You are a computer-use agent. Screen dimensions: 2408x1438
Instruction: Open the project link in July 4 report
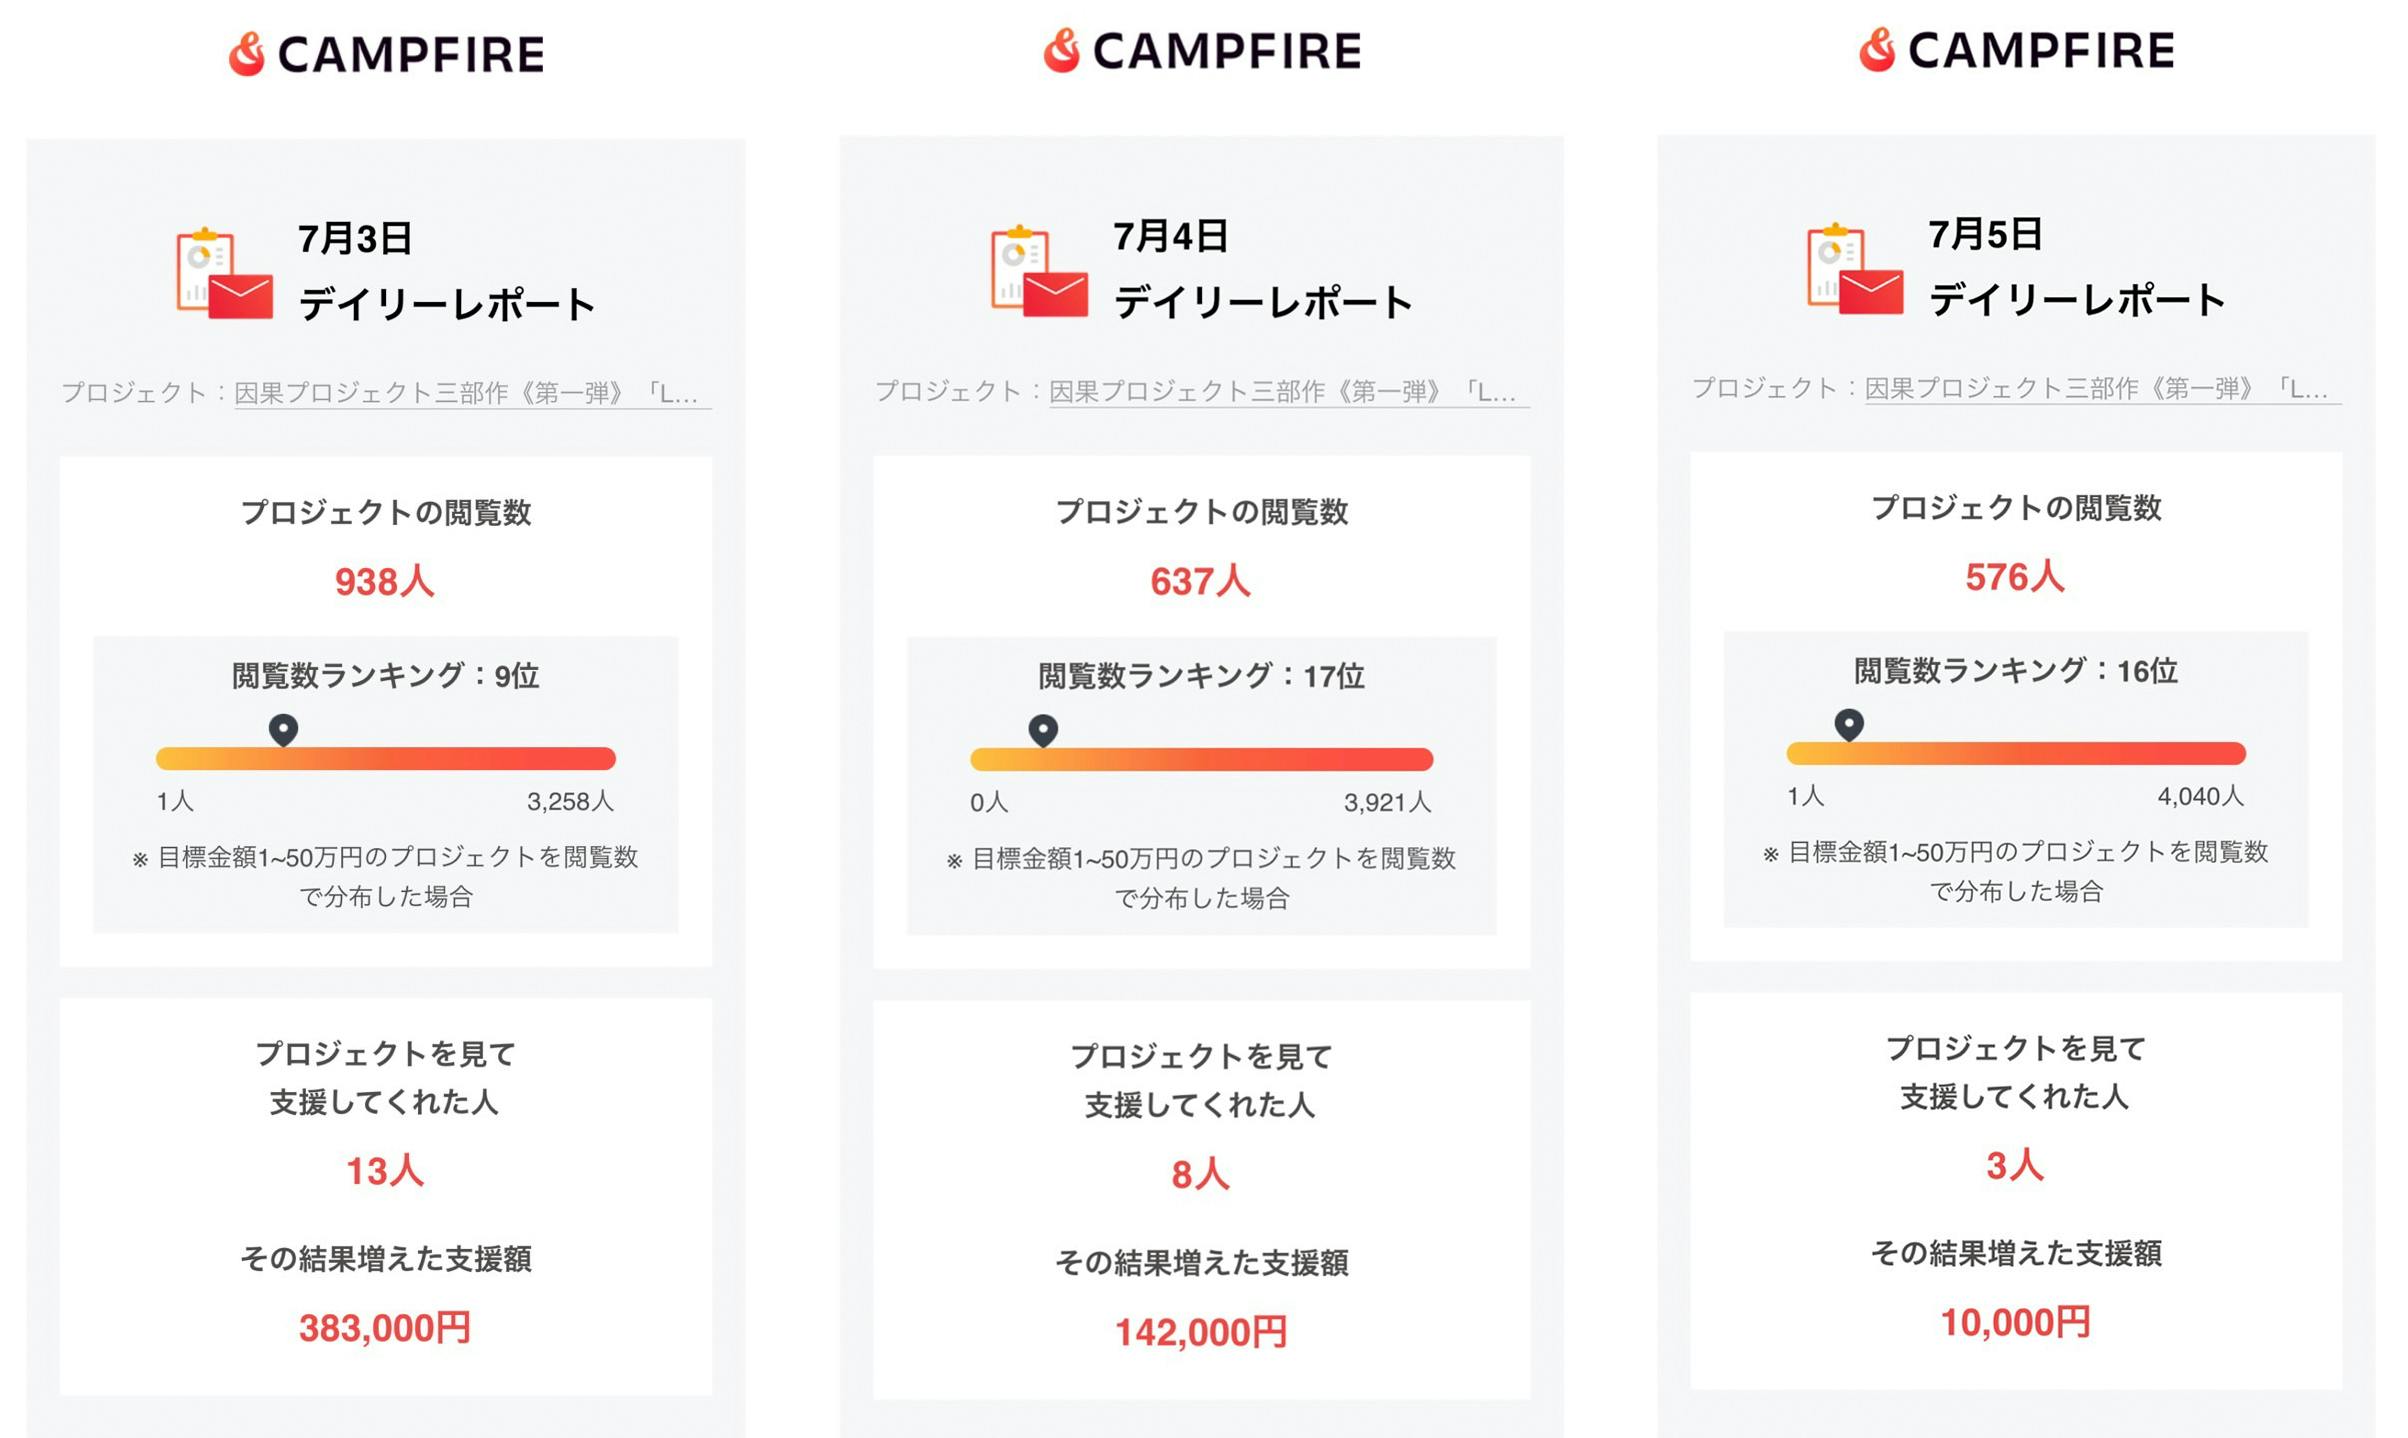tap(1282, 392)
